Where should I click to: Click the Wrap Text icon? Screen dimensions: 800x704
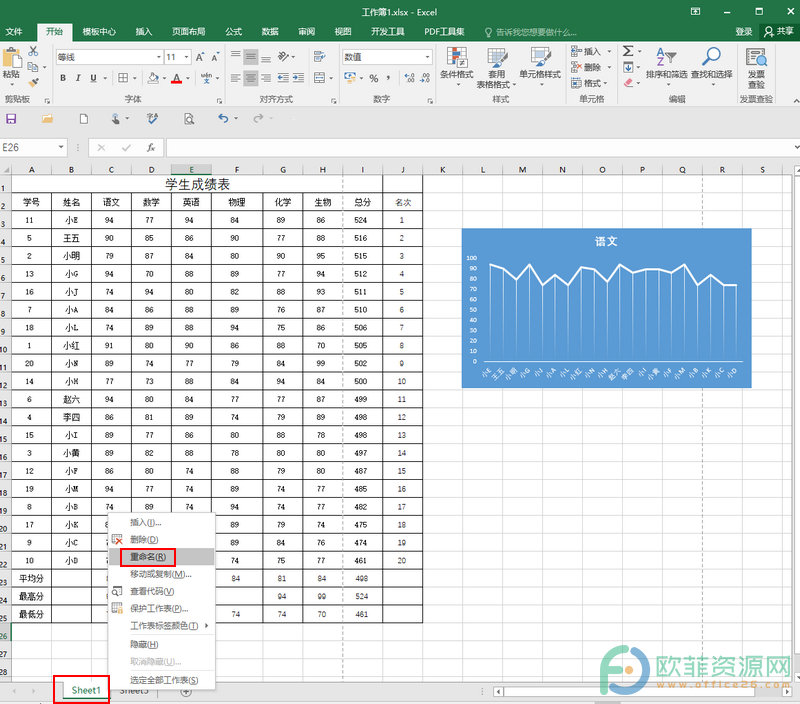(x=319, y=57)
